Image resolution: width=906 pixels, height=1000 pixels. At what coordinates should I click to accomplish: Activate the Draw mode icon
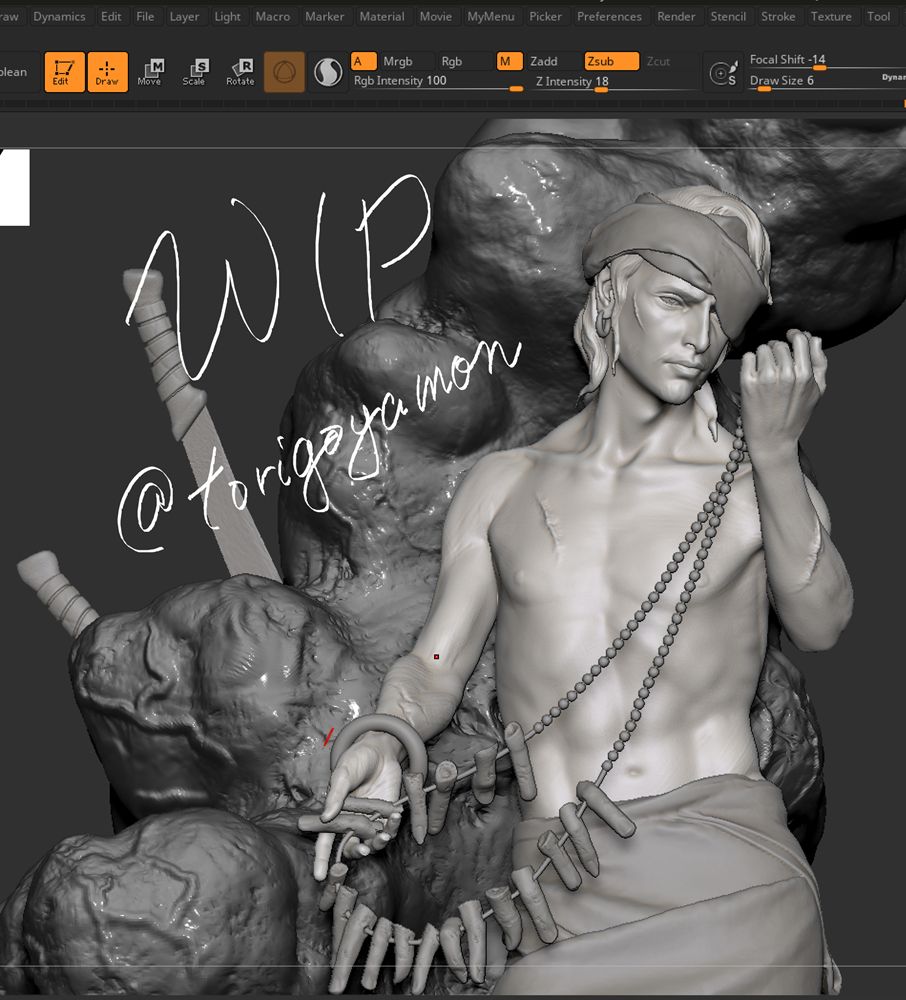click(107, 72)
